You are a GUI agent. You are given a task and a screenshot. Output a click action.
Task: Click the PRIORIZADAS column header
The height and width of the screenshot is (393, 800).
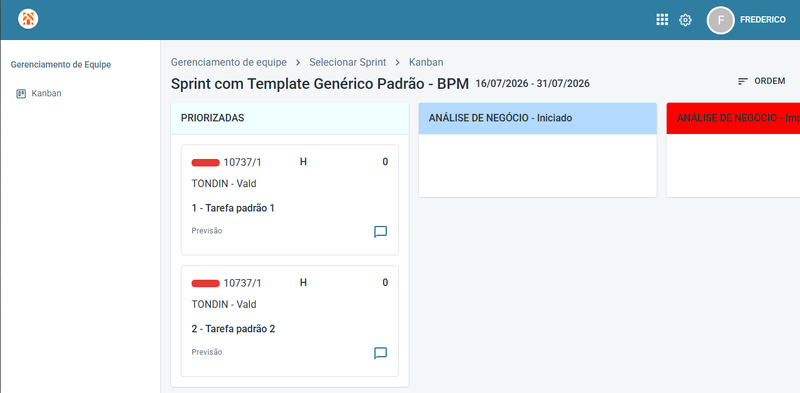(290, 118)
